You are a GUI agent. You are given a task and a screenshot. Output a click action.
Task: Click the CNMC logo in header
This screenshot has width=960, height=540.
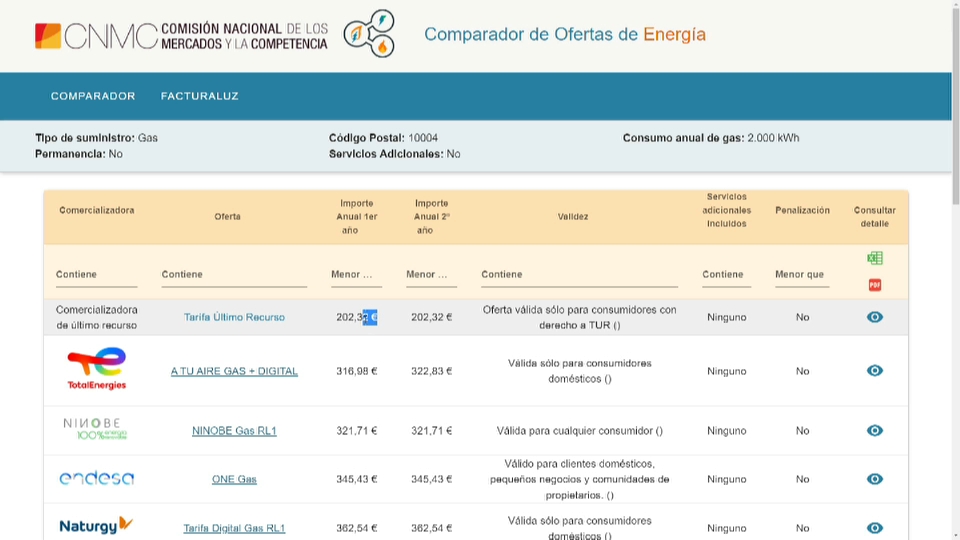[181, 36]
